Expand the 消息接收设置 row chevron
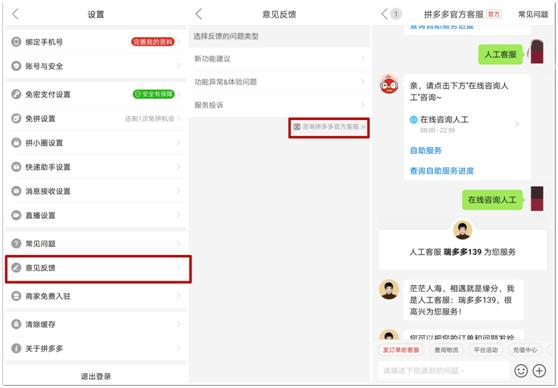The height and width of the screenshot is (388, 558). point(179,191)
